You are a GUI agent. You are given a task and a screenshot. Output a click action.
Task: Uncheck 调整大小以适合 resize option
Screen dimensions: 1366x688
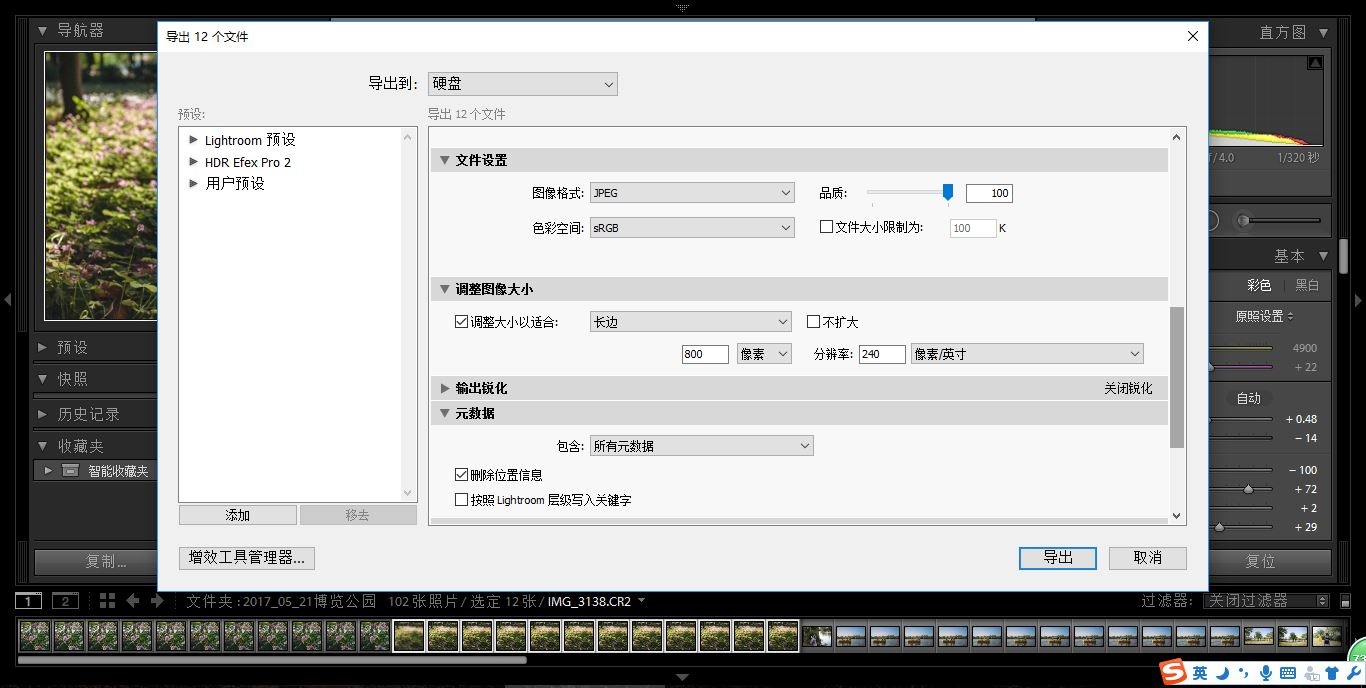coord(461,321)
